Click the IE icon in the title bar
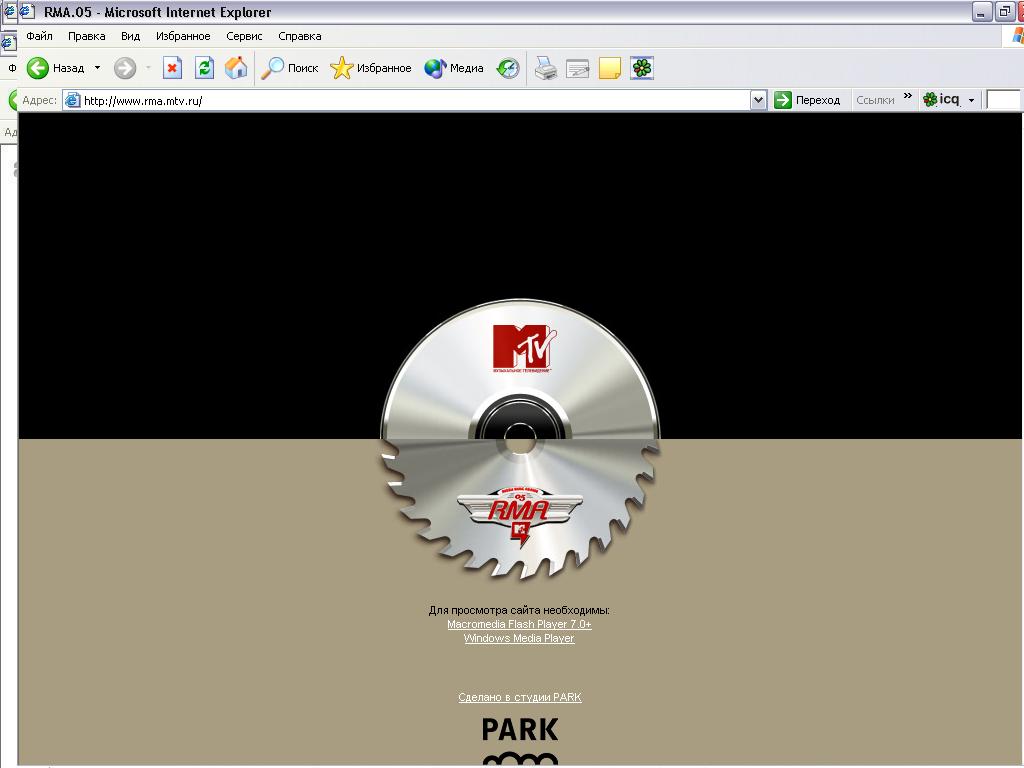The width and height of the screenshot is (1024, 768). 27,11
